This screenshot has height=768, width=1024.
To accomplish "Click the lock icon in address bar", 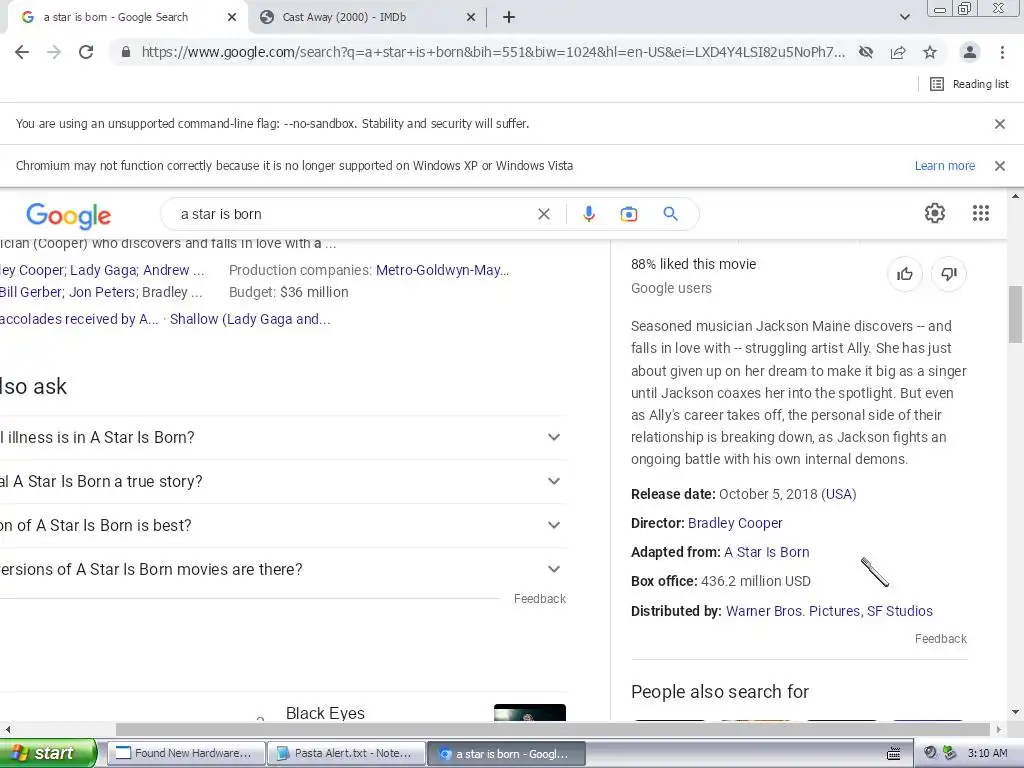I will (126, 52).
